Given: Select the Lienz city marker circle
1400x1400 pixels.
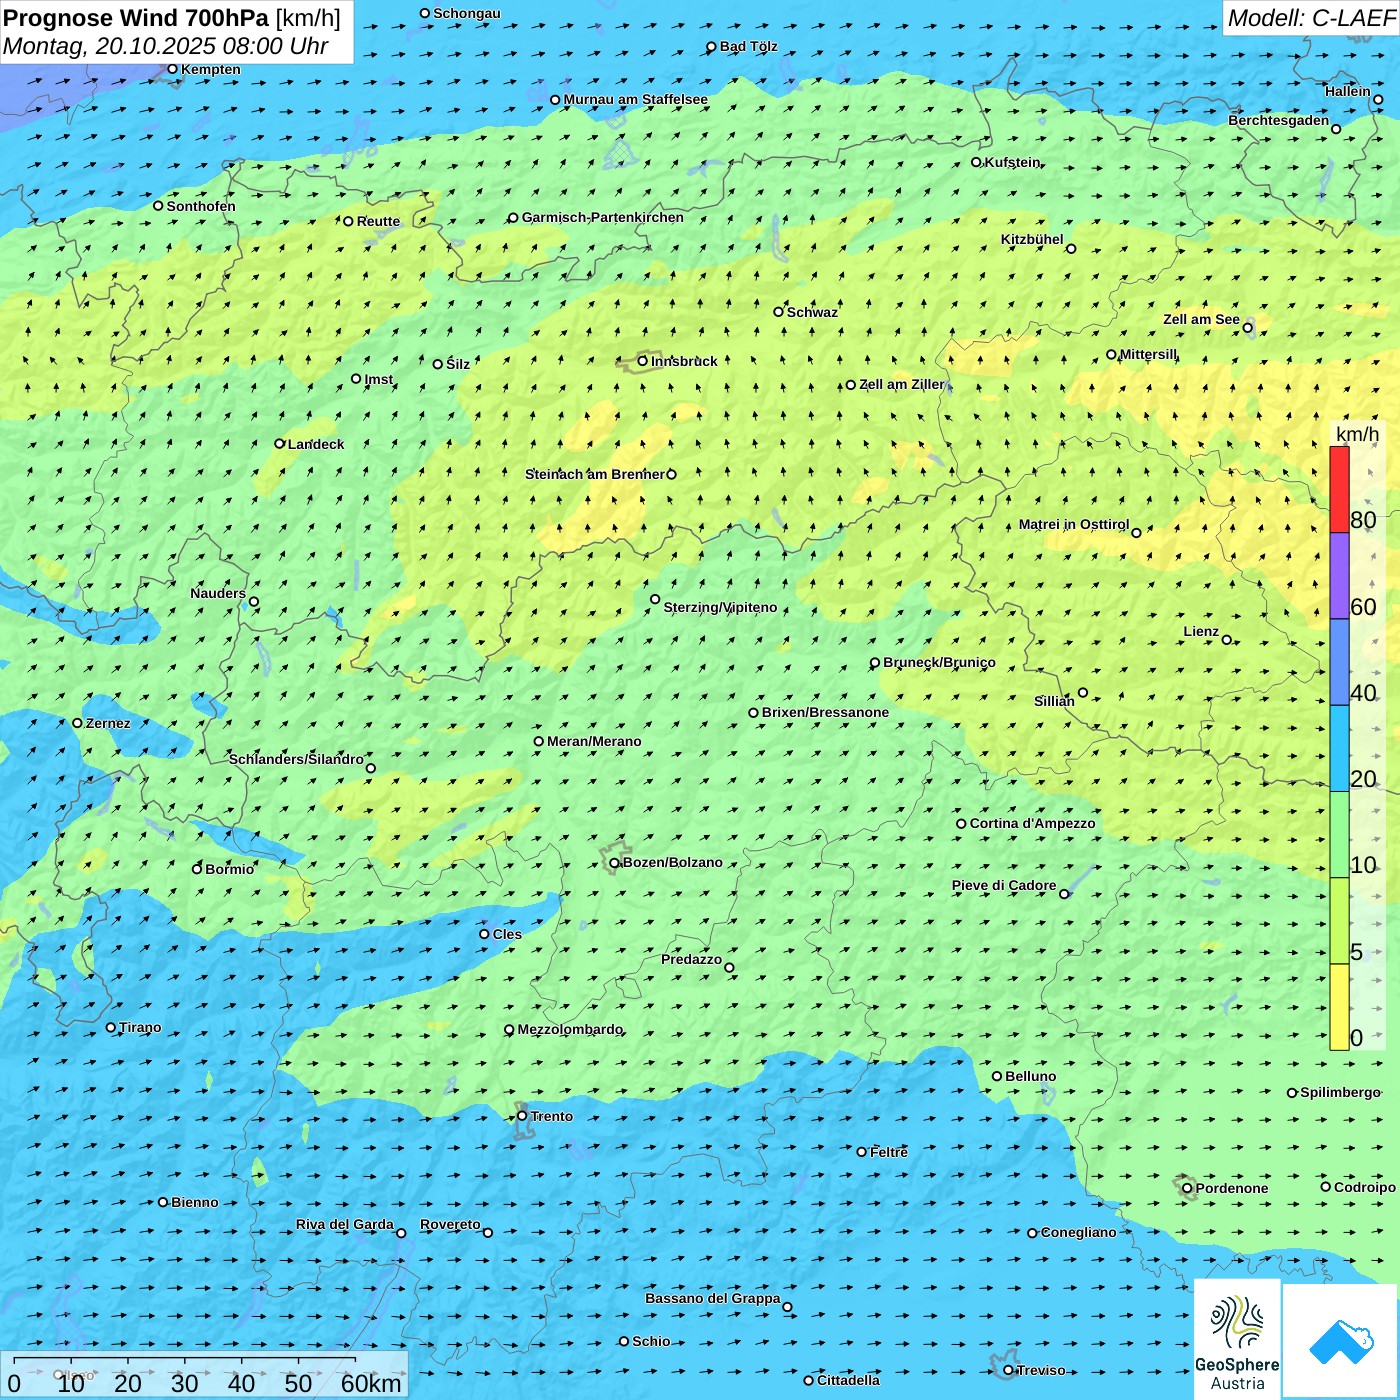Looking at the screenshot, I should [1227, 640].
